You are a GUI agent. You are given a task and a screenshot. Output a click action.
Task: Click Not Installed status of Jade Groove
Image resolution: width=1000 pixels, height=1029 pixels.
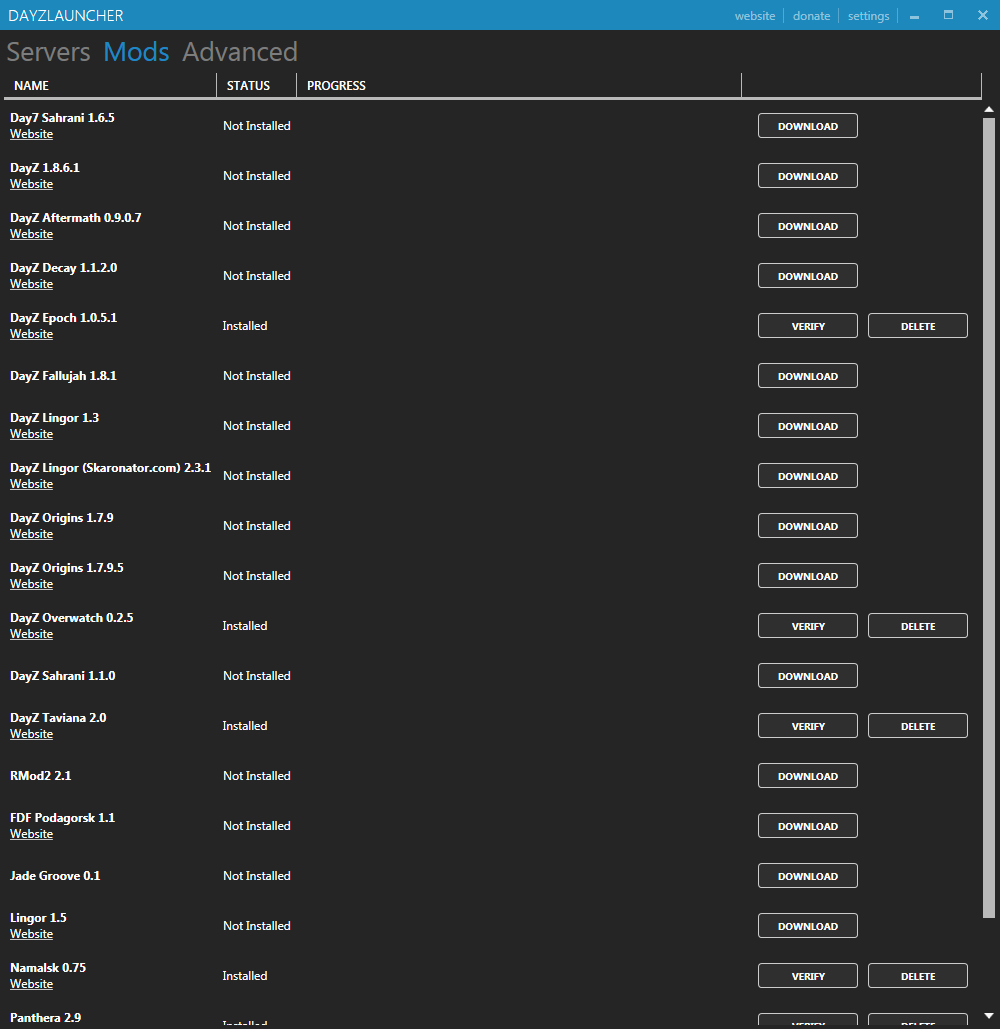point(257,875)
